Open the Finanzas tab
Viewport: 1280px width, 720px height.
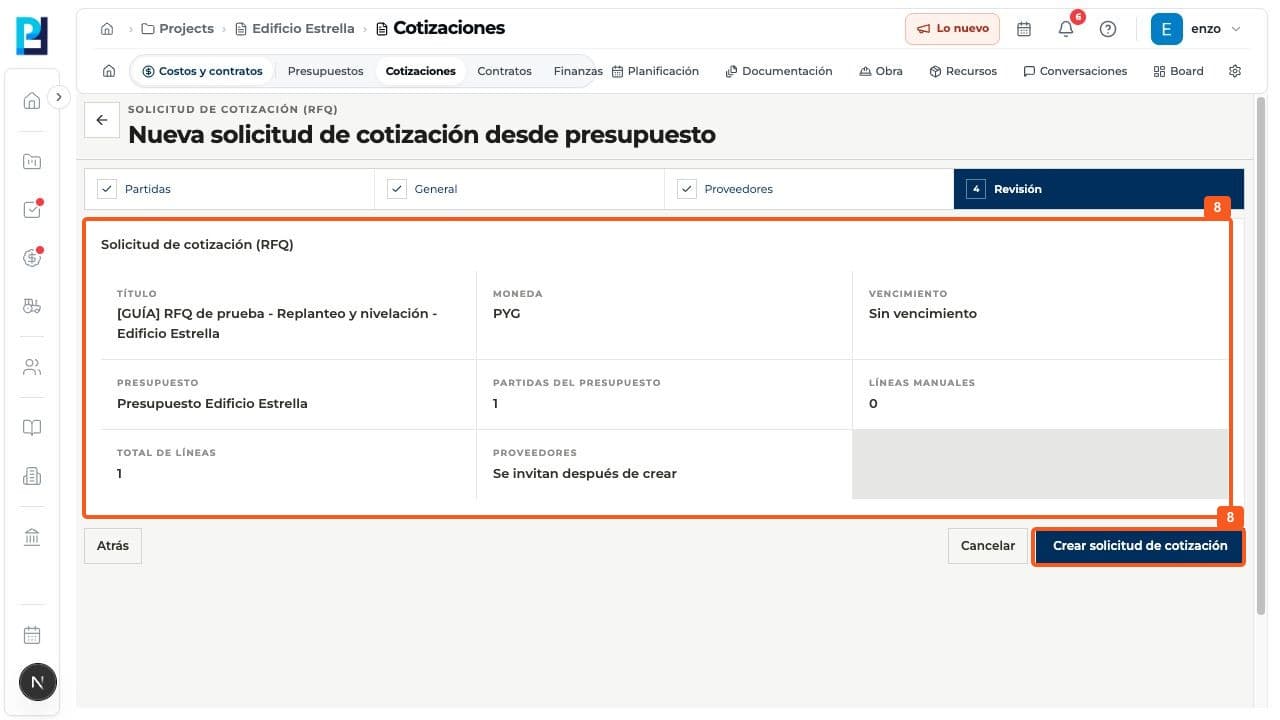(578, 71)
